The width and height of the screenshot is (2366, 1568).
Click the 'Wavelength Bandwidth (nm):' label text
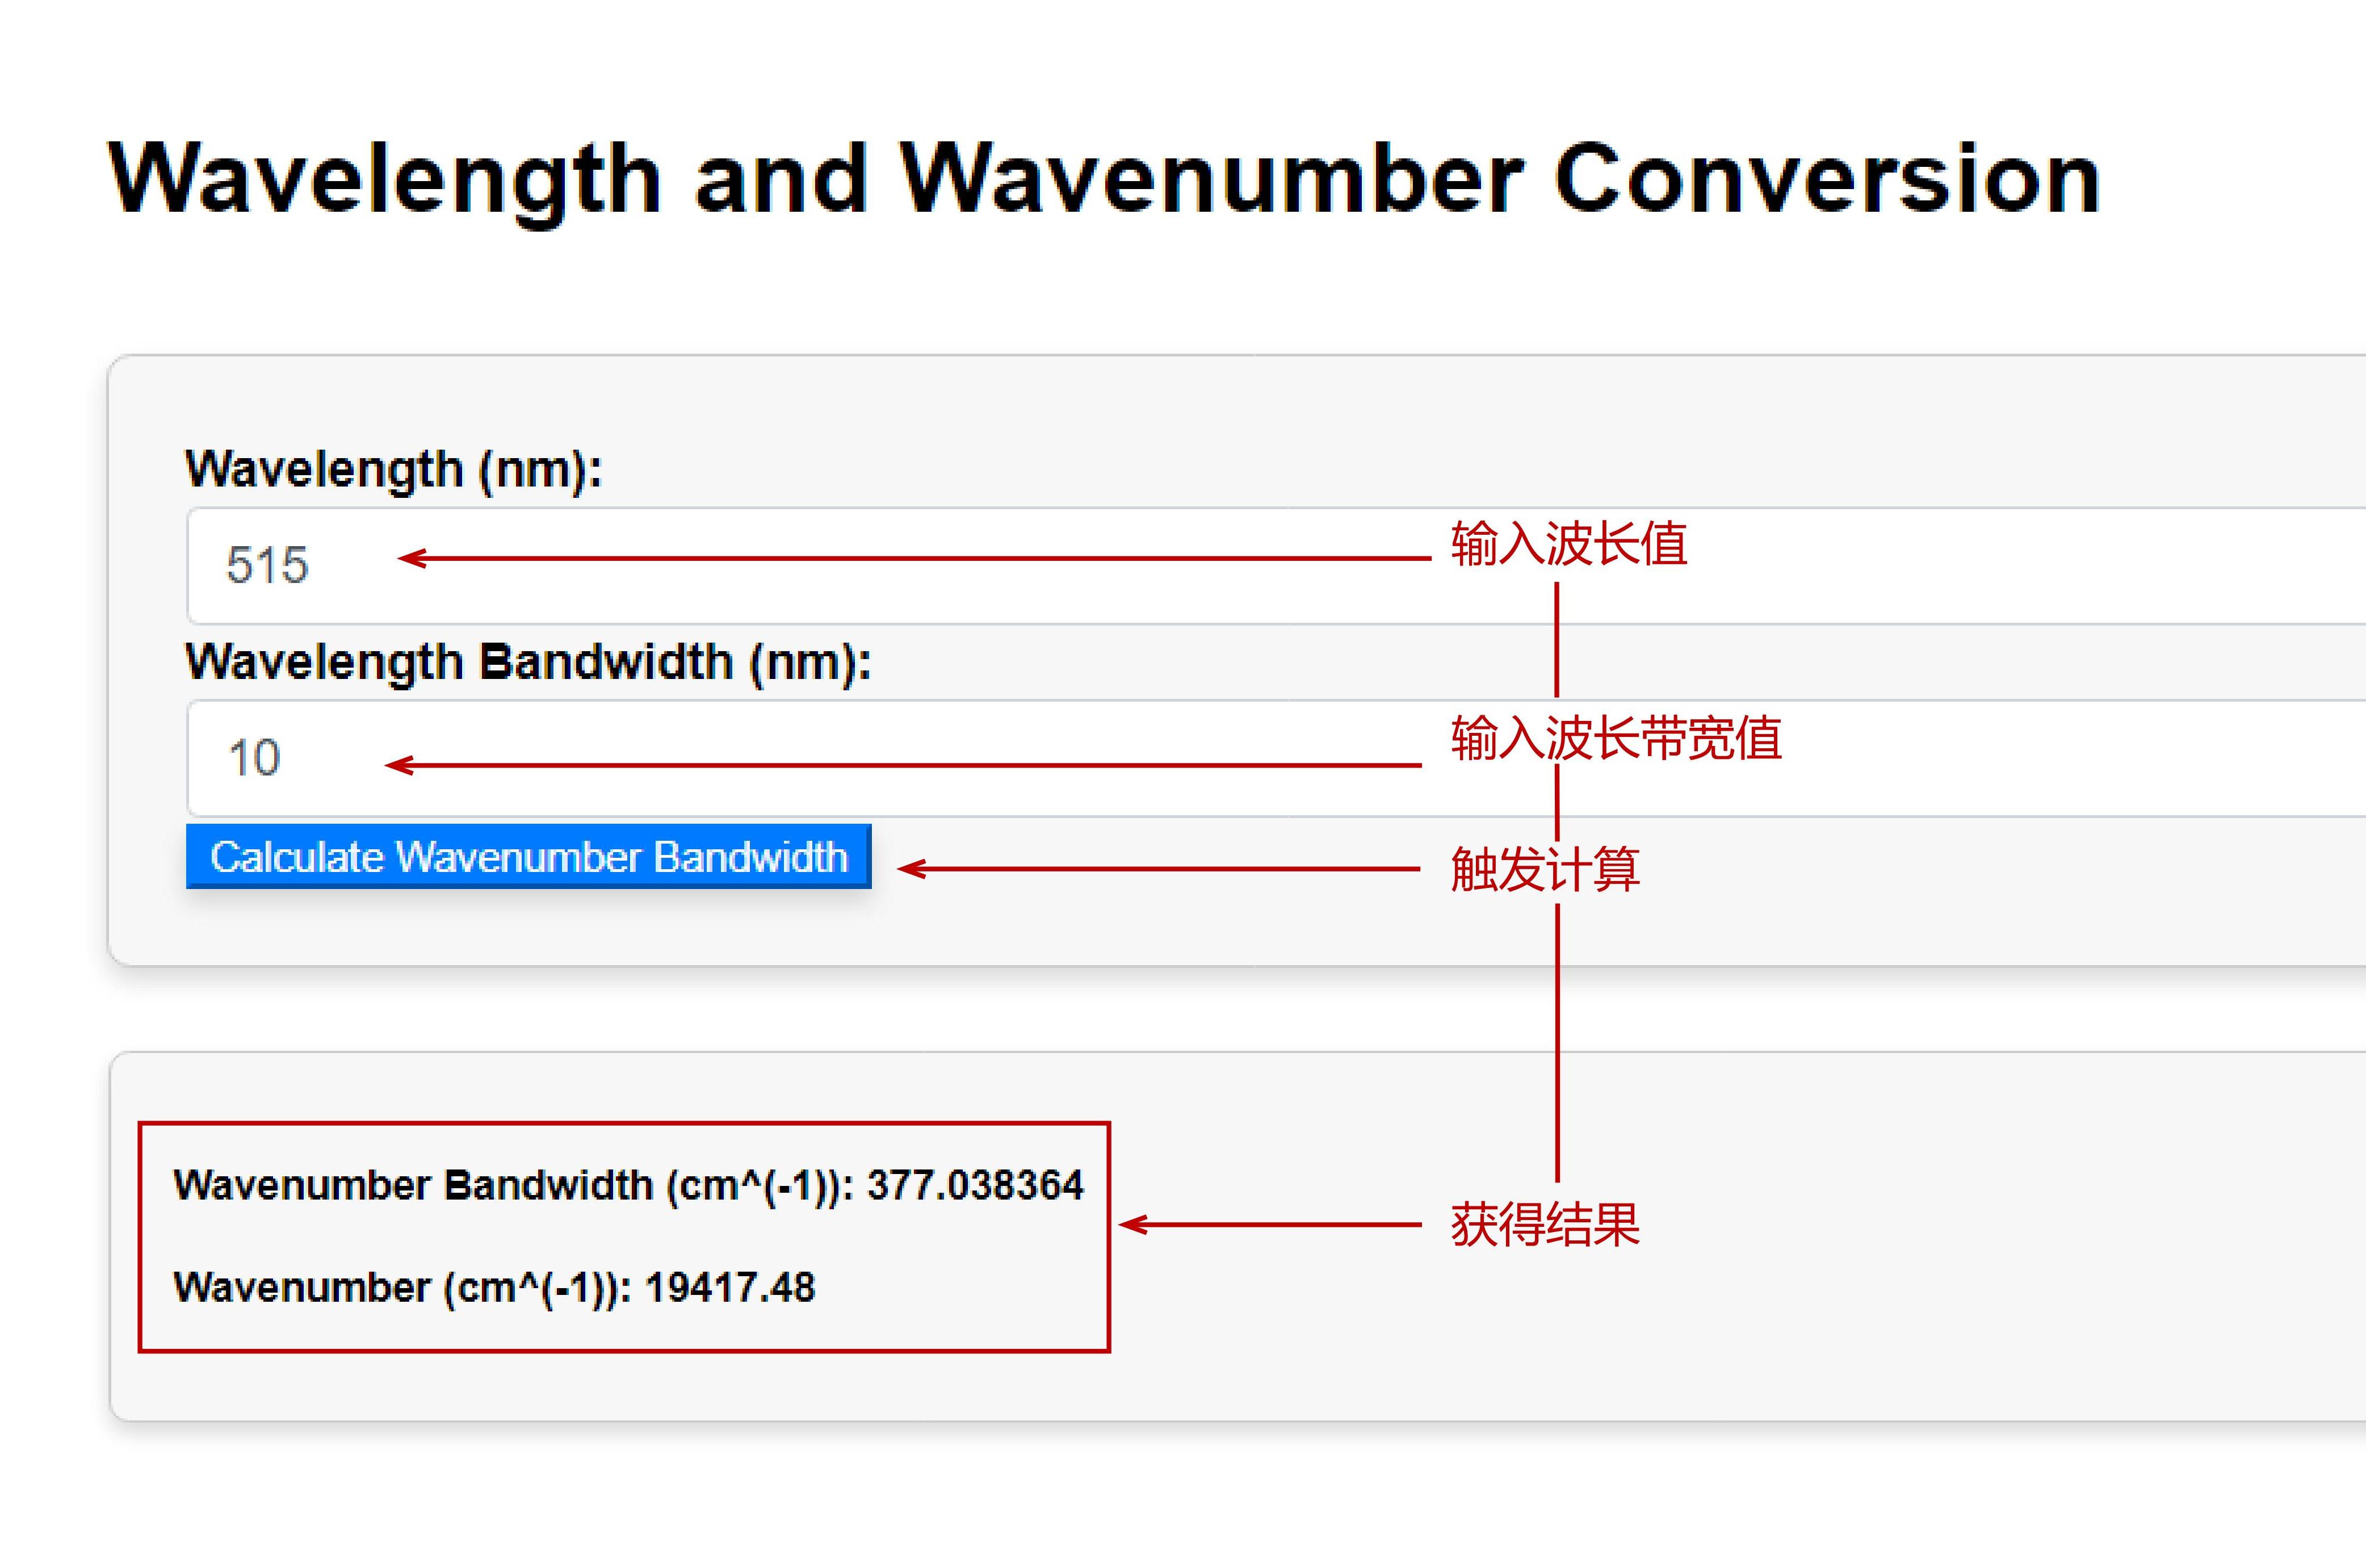coord(528,662)
